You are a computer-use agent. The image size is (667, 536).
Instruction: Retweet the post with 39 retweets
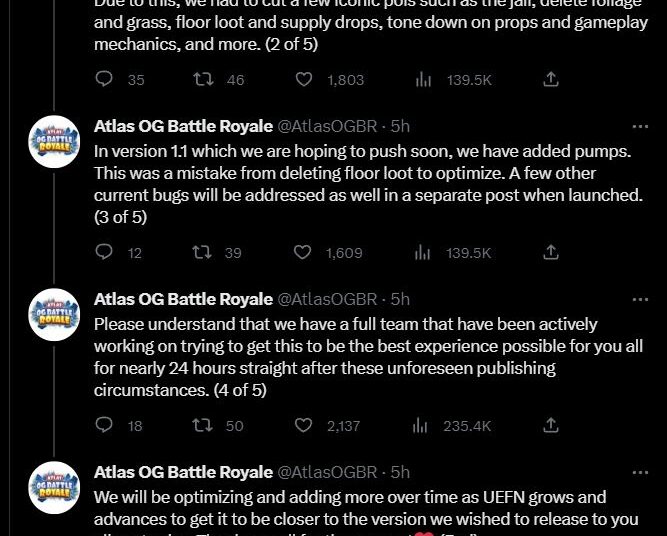pos(203,253)
